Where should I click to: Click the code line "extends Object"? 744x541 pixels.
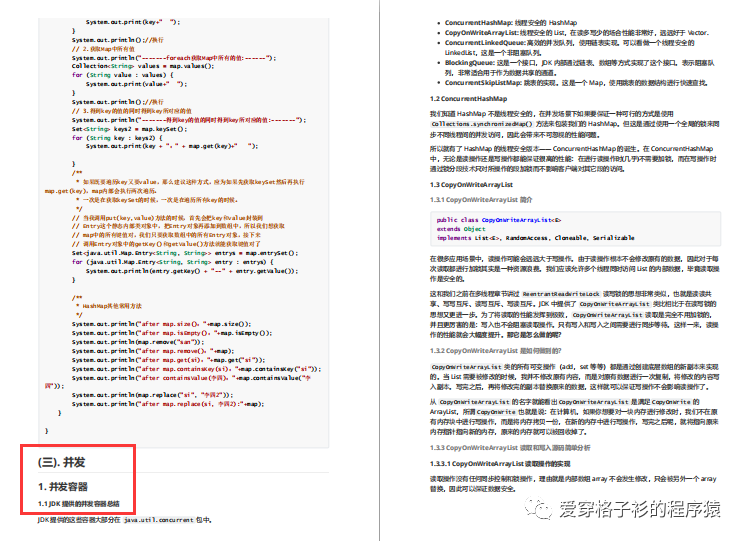[x=461, y=229]
